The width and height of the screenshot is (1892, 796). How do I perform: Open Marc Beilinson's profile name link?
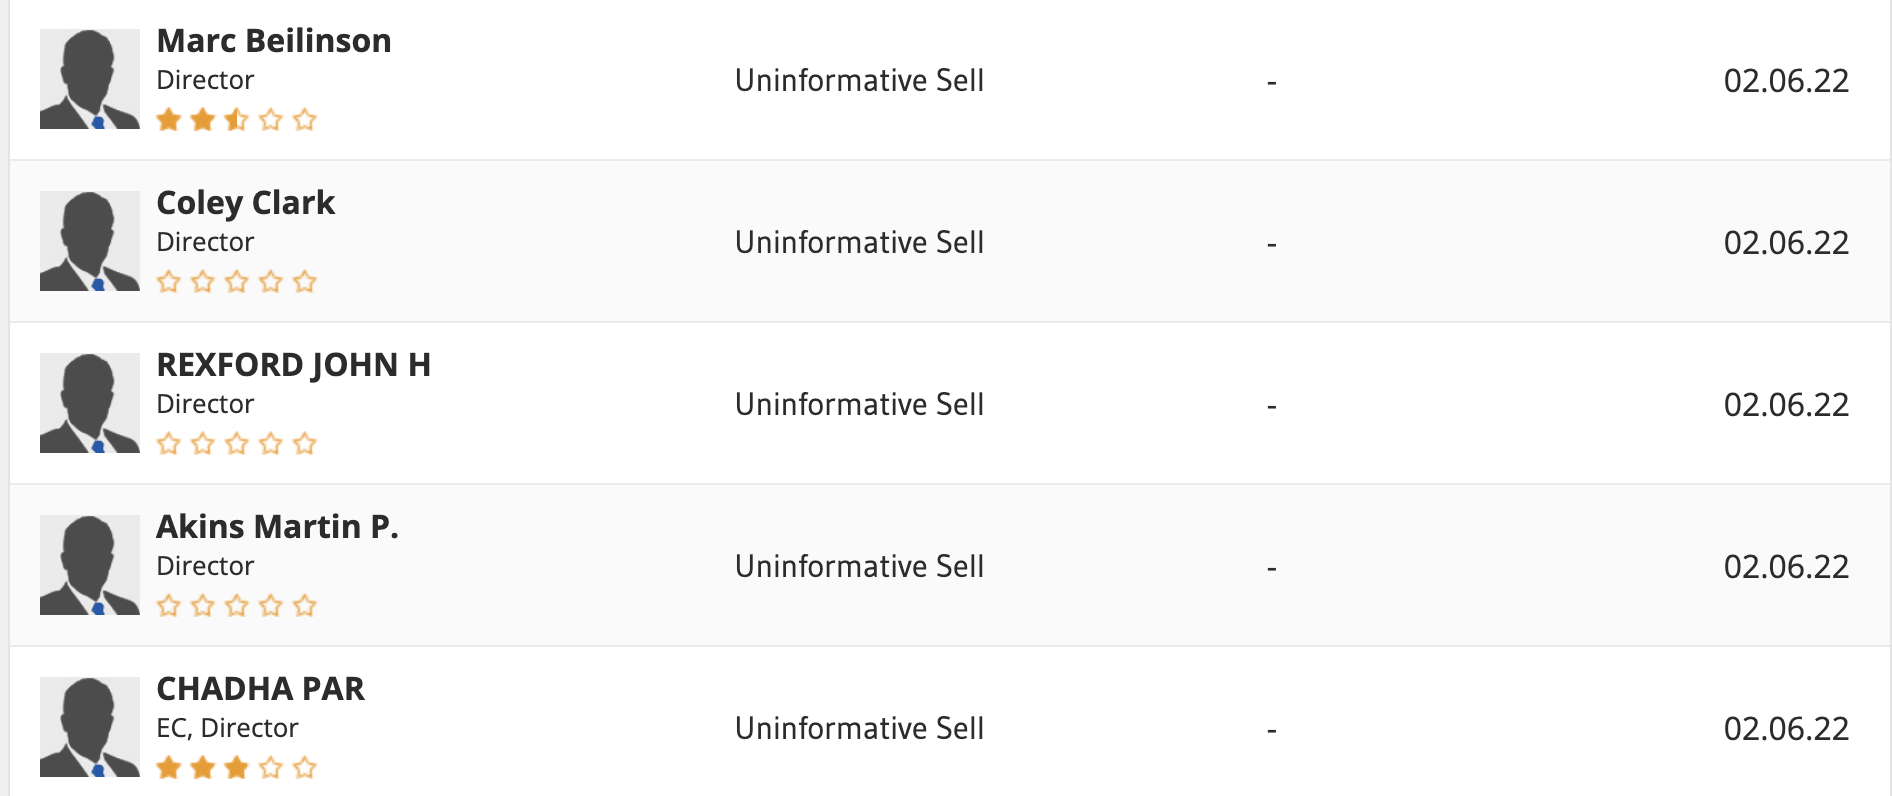pos(274,41)
